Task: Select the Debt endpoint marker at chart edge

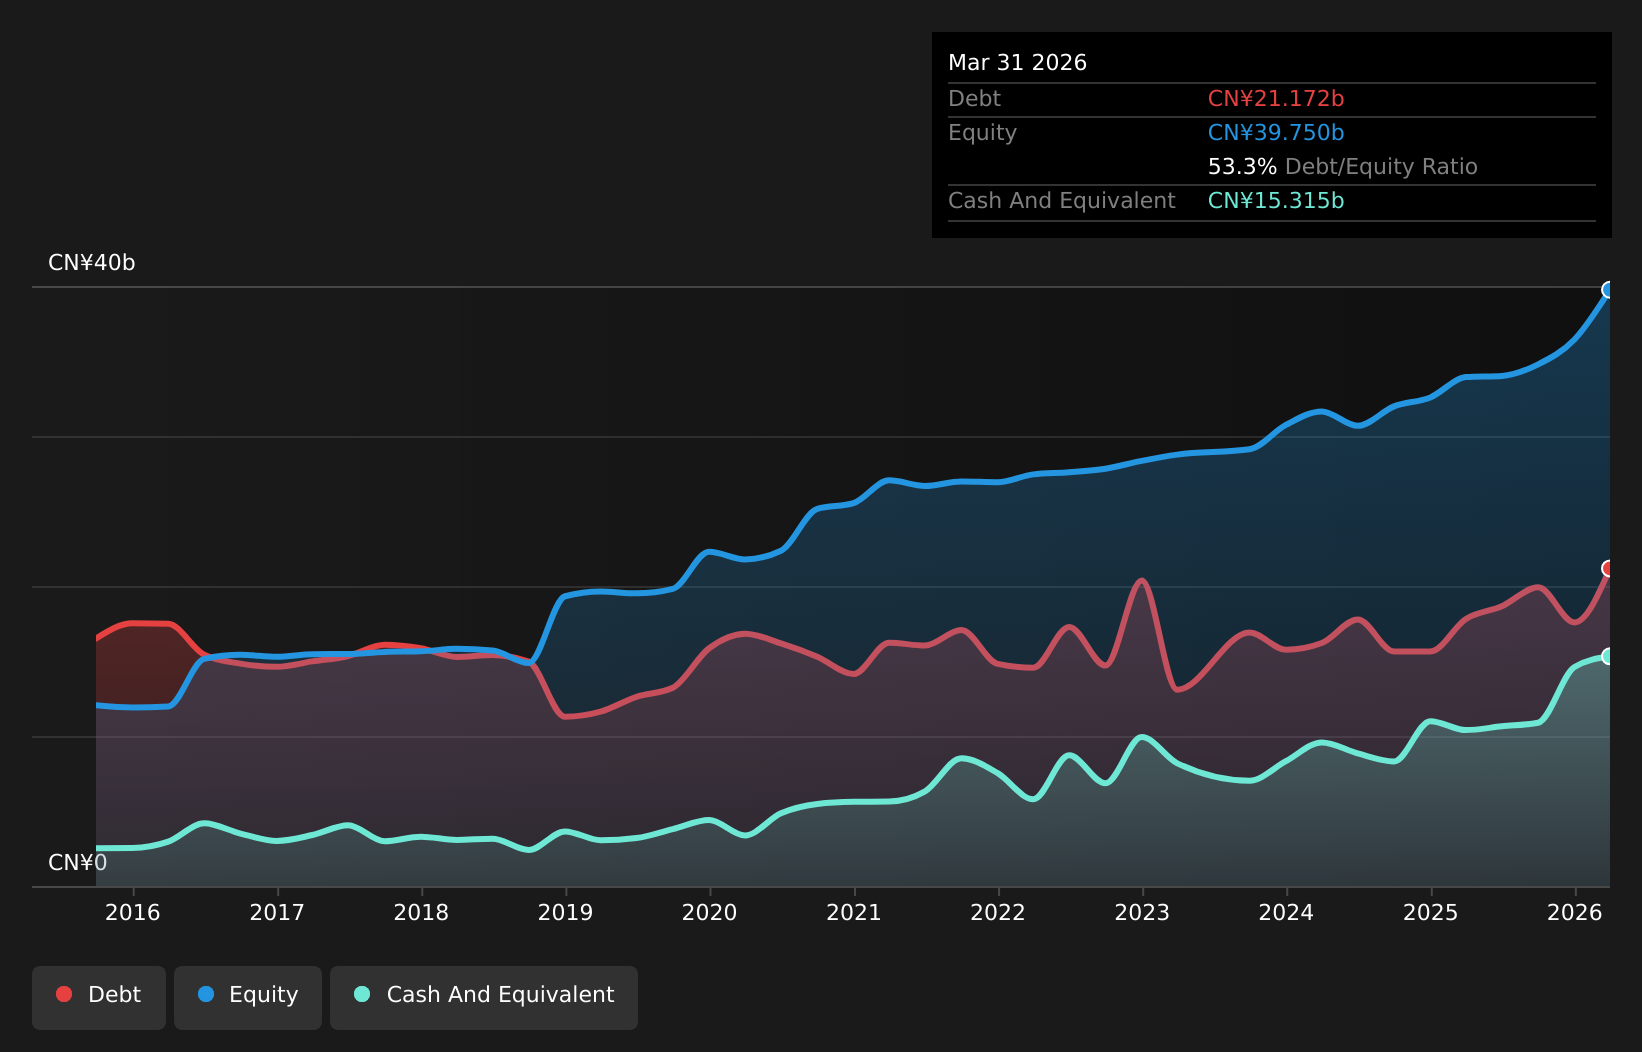Action: coord(1609,568)
